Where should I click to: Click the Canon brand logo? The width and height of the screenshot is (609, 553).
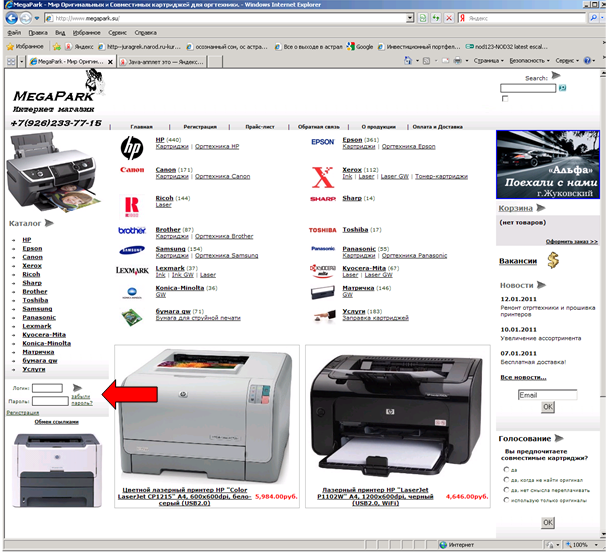132,170
